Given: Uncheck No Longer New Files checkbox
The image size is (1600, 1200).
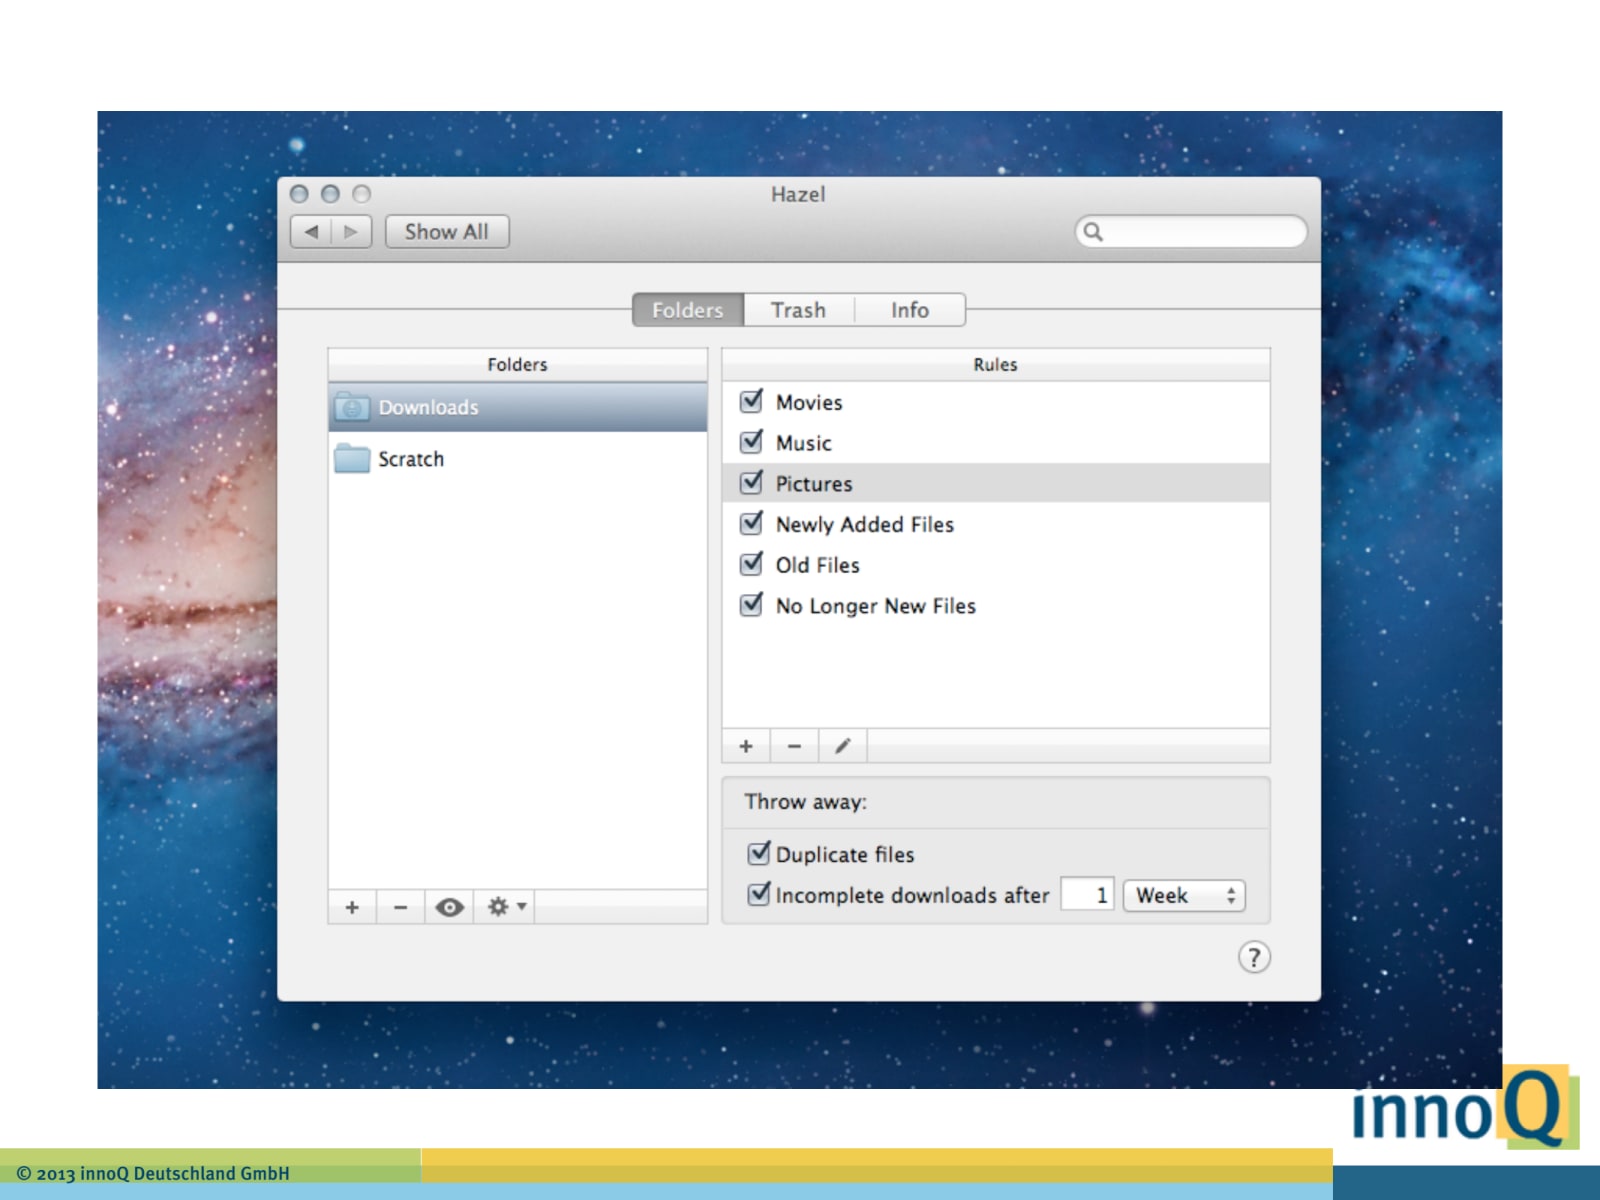Looking at the screenshot, I should click(751, 605).
